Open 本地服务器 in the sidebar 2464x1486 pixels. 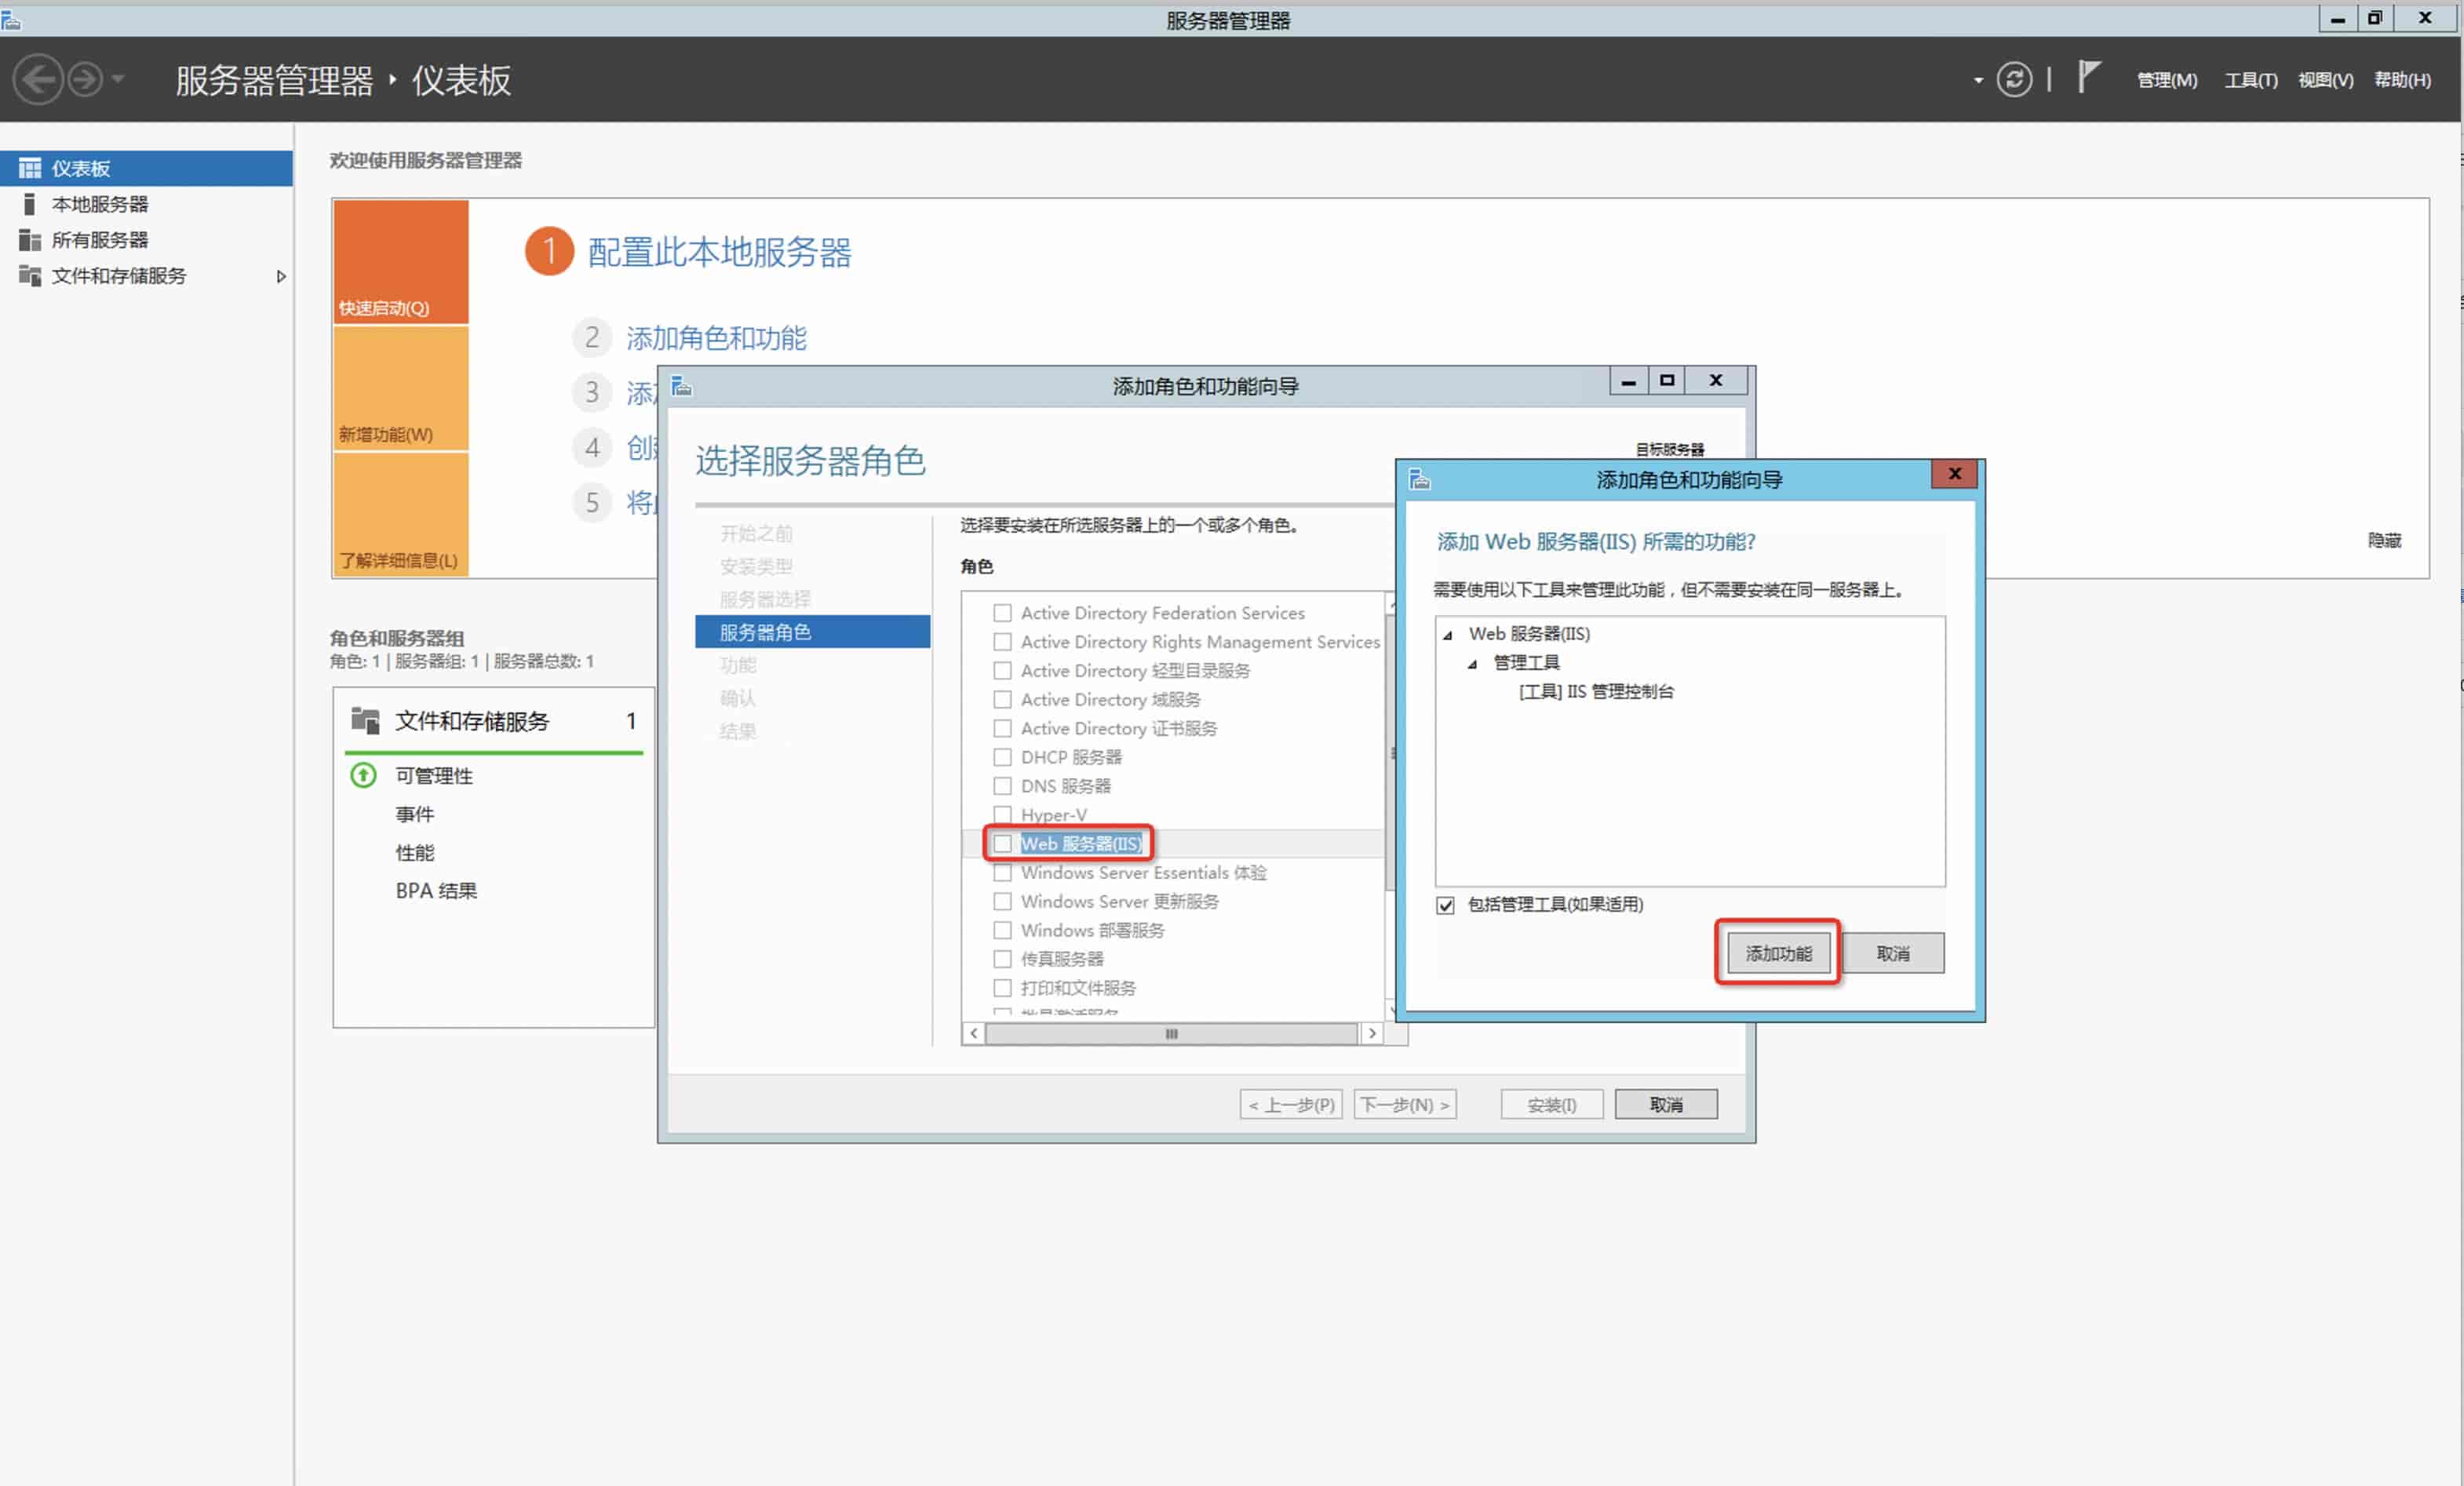(x=99, y=204)
